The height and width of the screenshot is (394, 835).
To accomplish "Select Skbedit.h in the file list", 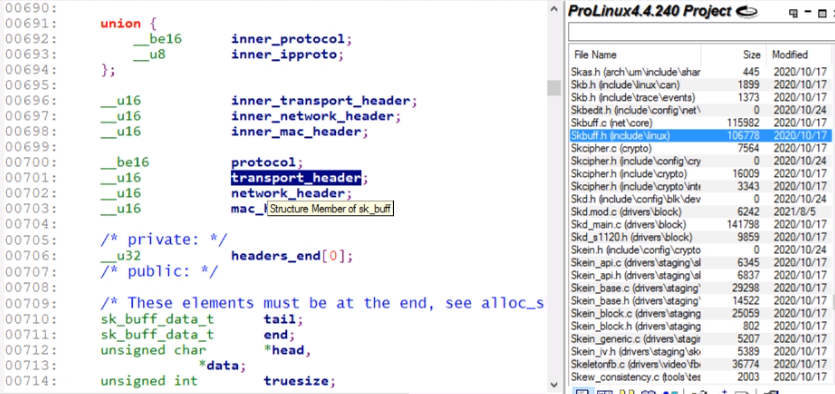I will [700, 110].
